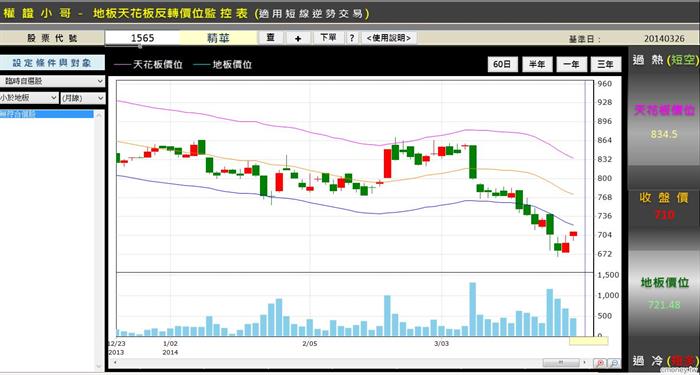This screenshot has height=375, width=700.
Task: Click the 地板價位 legend label
Action: coord(232,65)
